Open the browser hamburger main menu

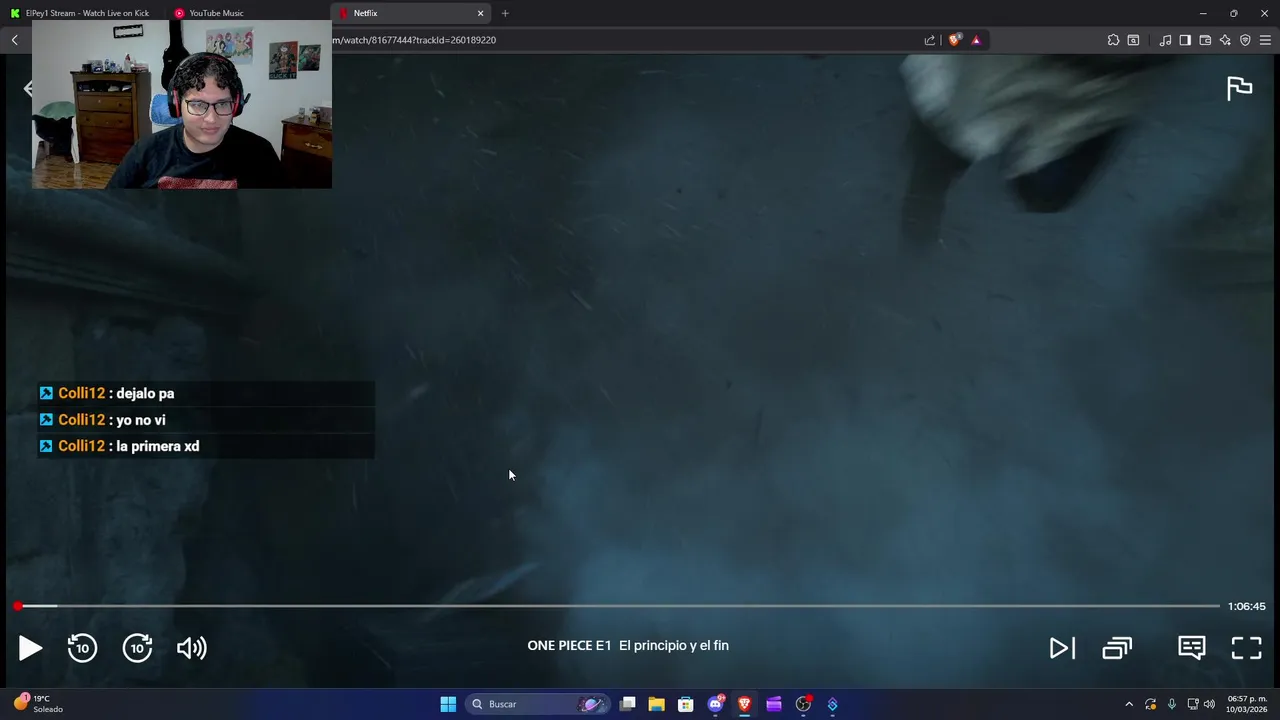point(1265,40)
